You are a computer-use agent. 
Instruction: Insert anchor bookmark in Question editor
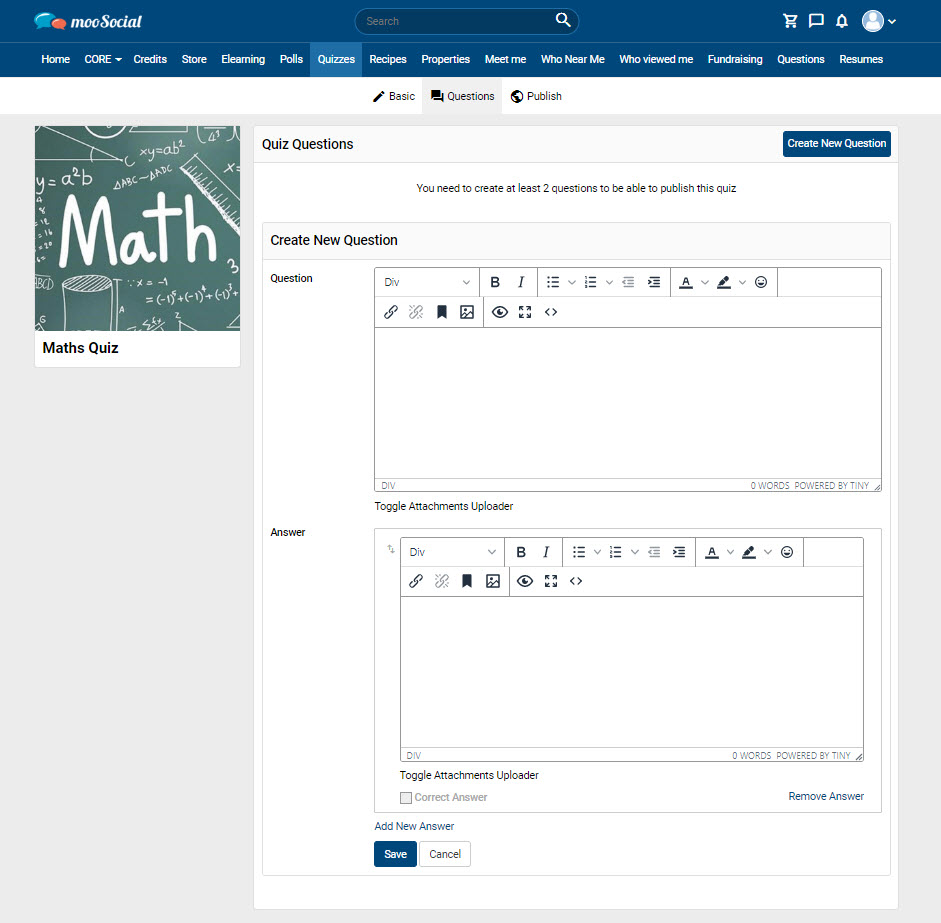(x=442, y=312)
